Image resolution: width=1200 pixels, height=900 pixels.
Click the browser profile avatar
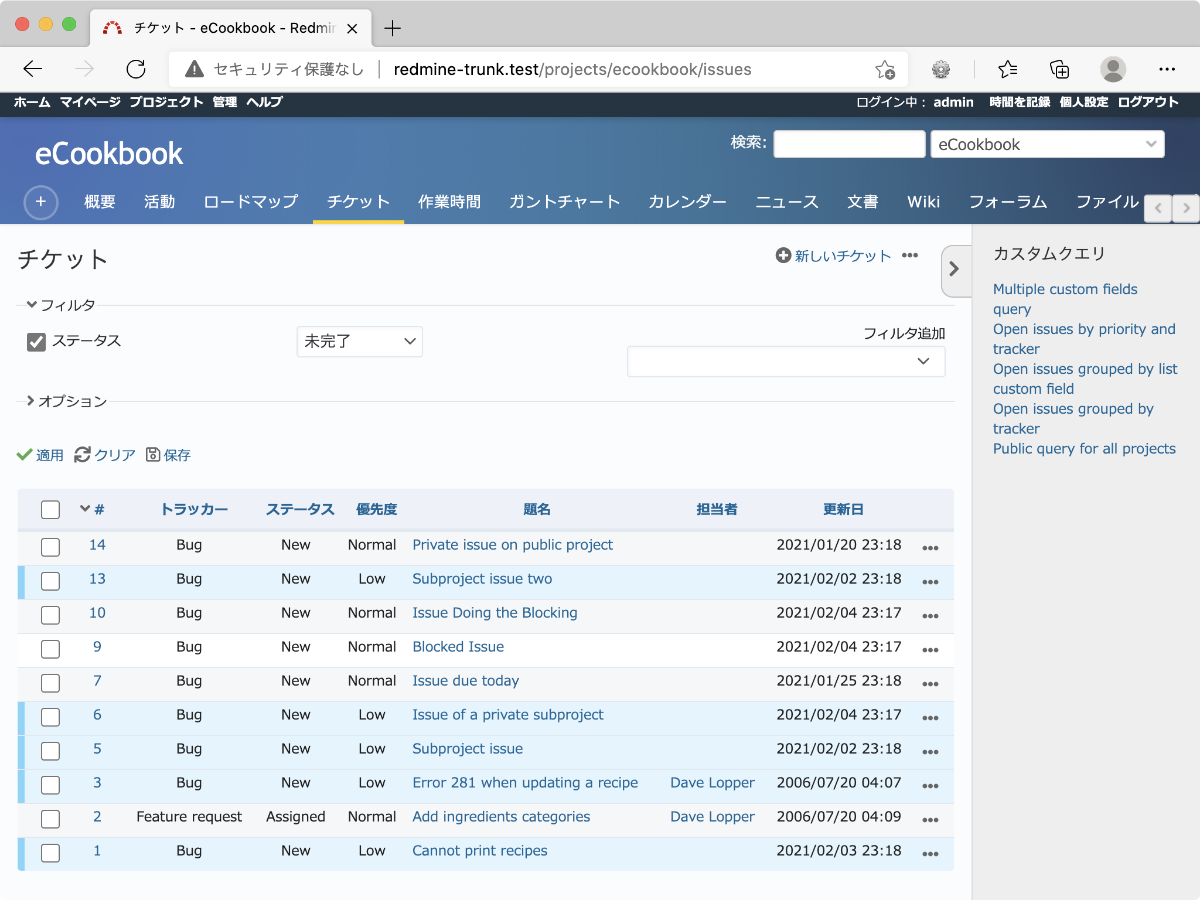pos(1113,69)
